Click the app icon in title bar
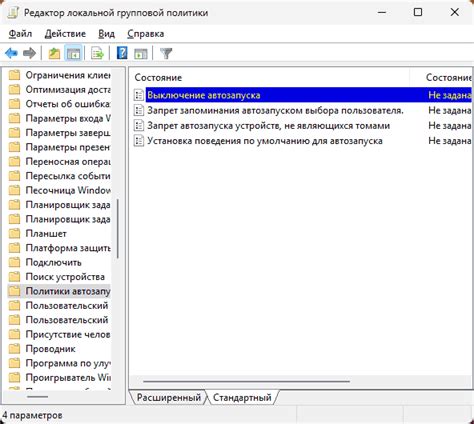This screenshot has height=424, width=474. coord(13,12)
